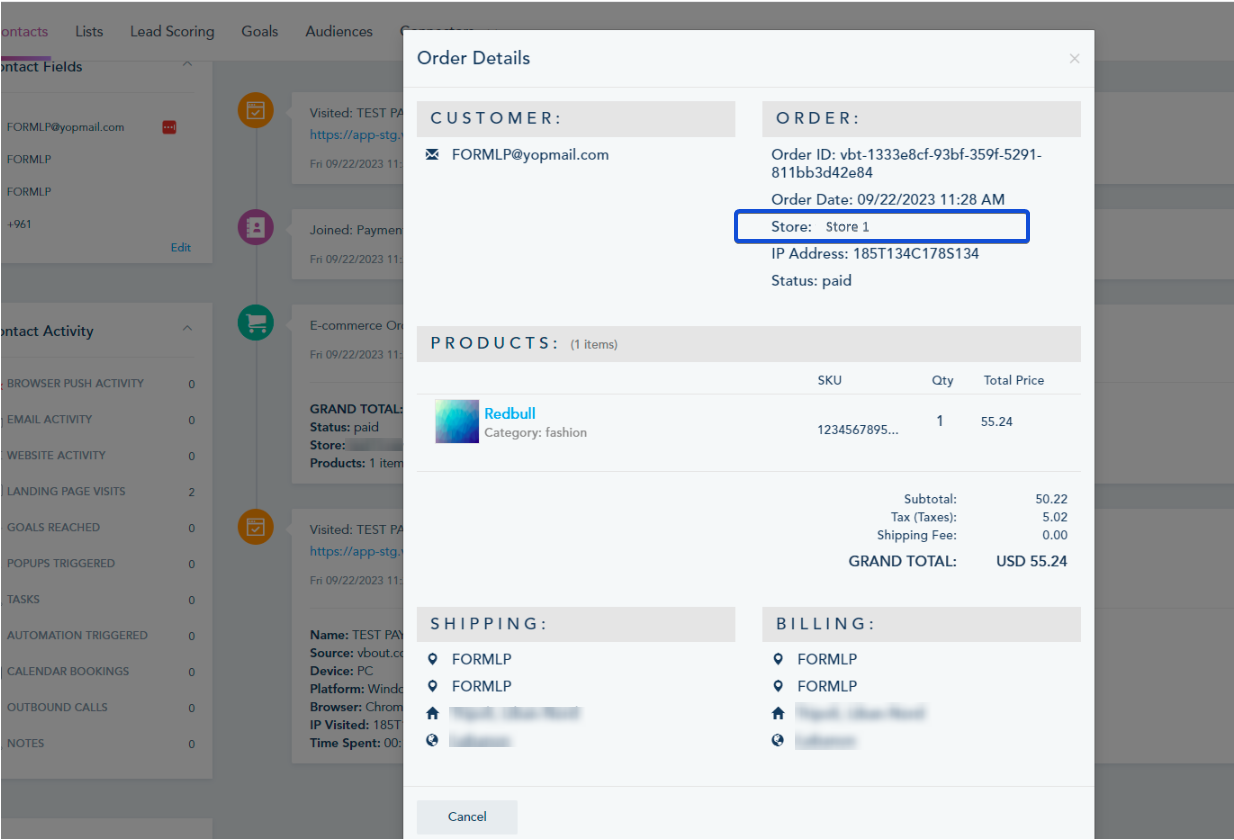The width and height of the screenshot is (1234, 840).
Task: Click the Cancel button
Action: [467, 817]
